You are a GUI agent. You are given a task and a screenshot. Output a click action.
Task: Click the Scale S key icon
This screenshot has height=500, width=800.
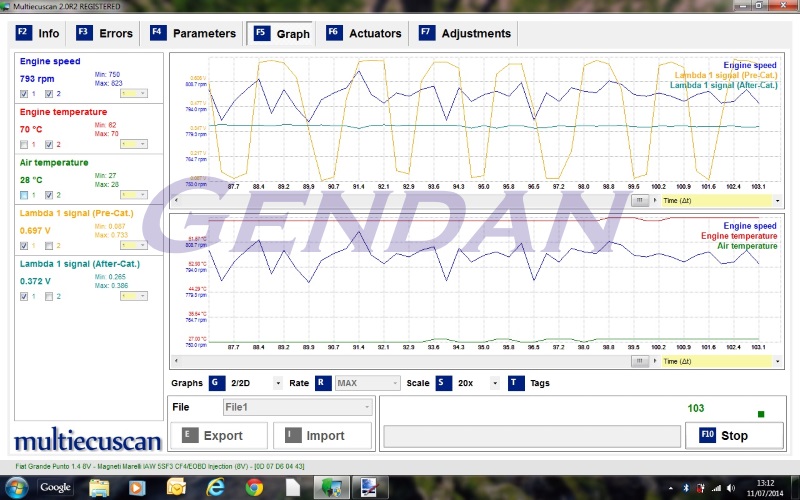(444, 383)
